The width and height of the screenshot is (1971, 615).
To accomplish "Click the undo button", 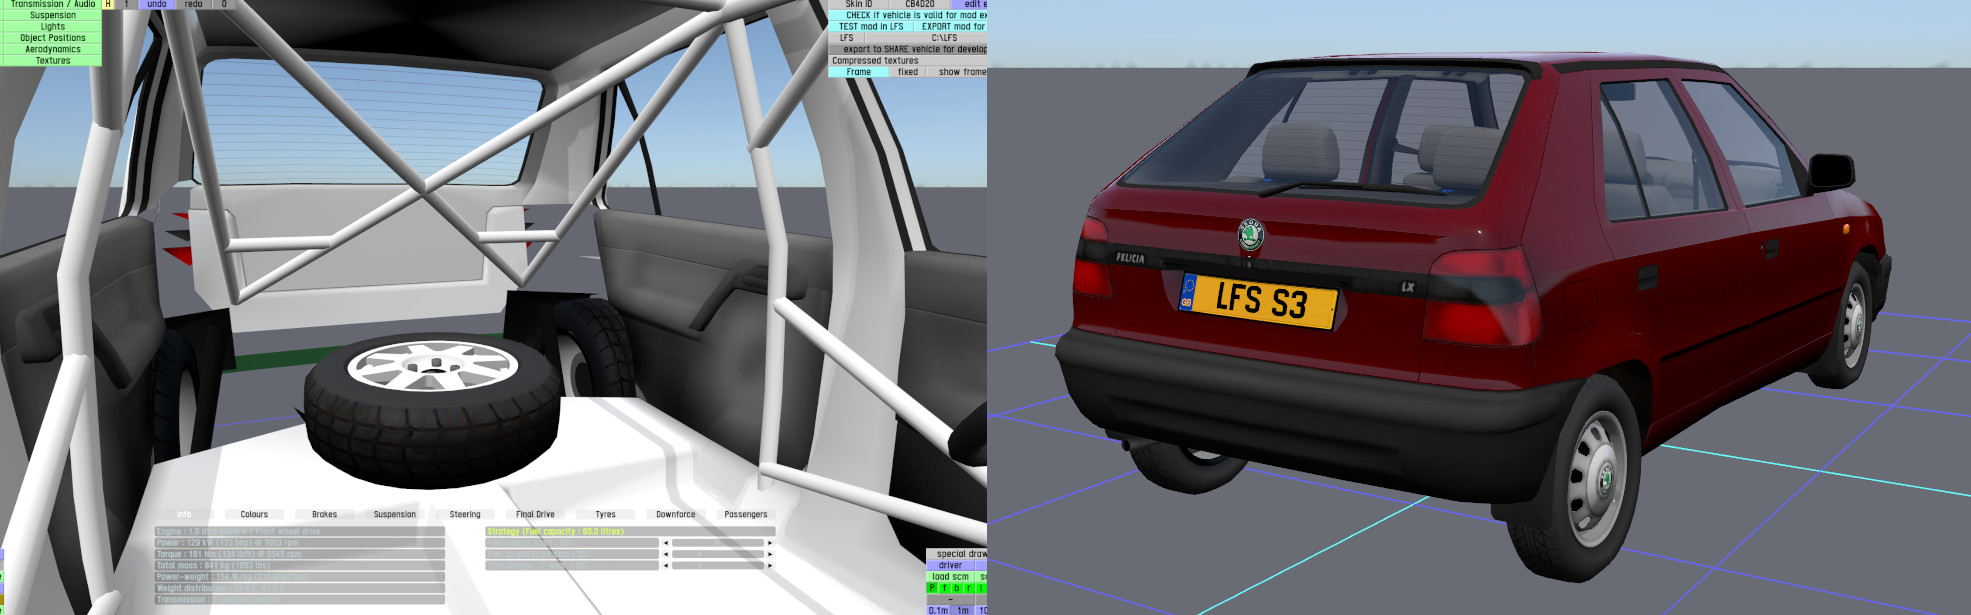I will click(157, 4).
